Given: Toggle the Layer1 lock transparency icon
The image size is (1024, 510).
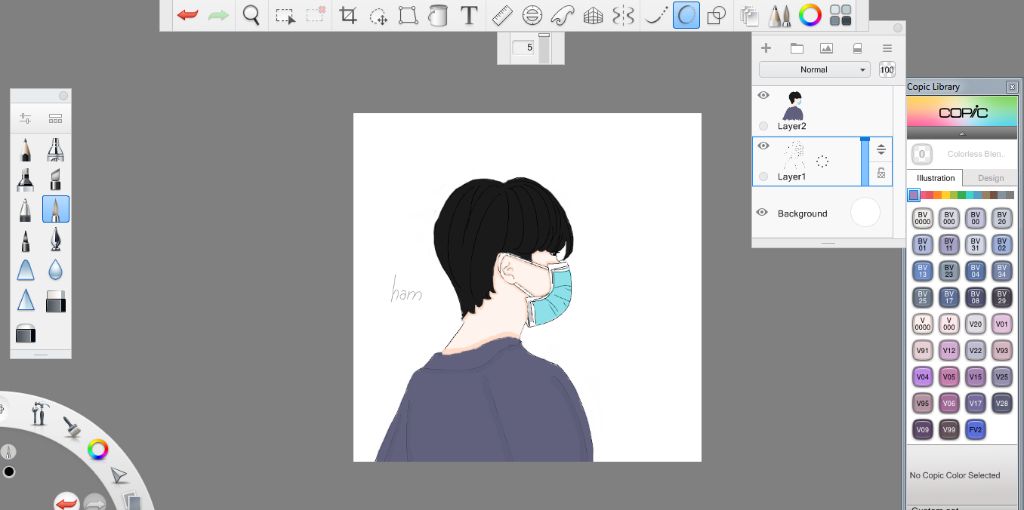Looking at the screenshot, I should point(881,173).
